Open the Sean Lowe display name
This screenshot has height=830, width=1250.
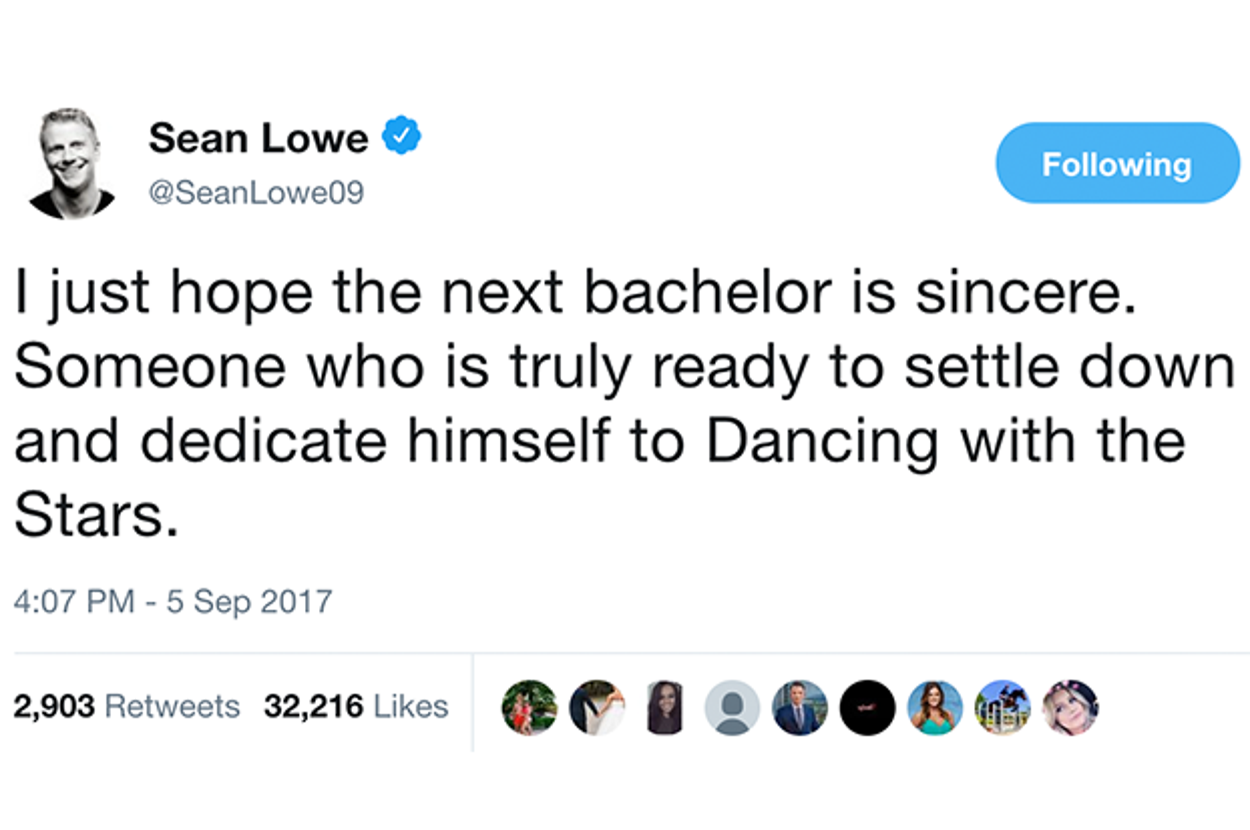coord(258,138)
